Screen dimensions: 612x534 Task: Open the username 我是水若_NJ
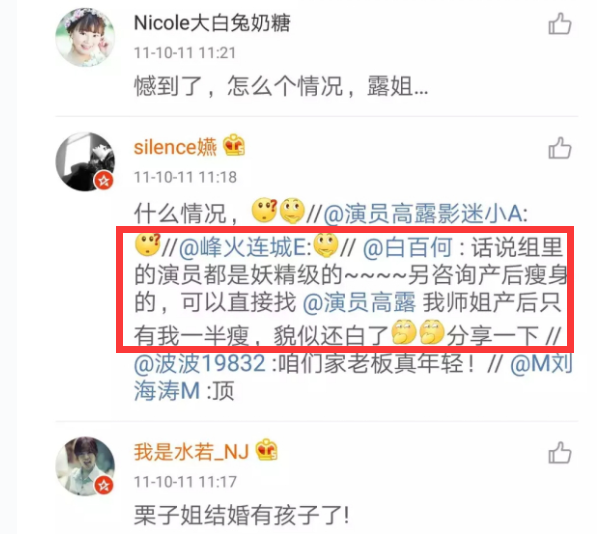pos(191,452)
